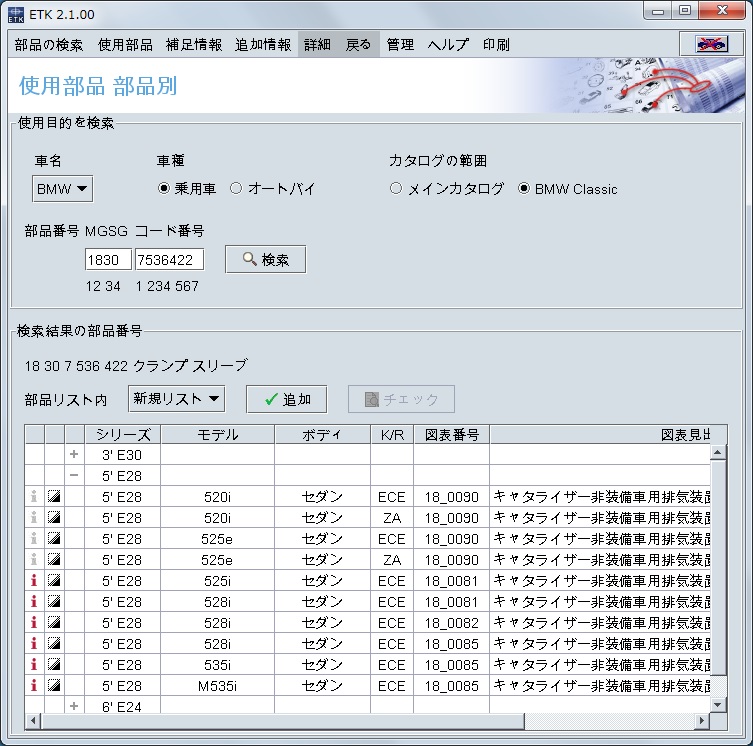This screenshot has width=753, height=746.
Task: Open the 使用部品 menu
Action: [x=125, y=45]
